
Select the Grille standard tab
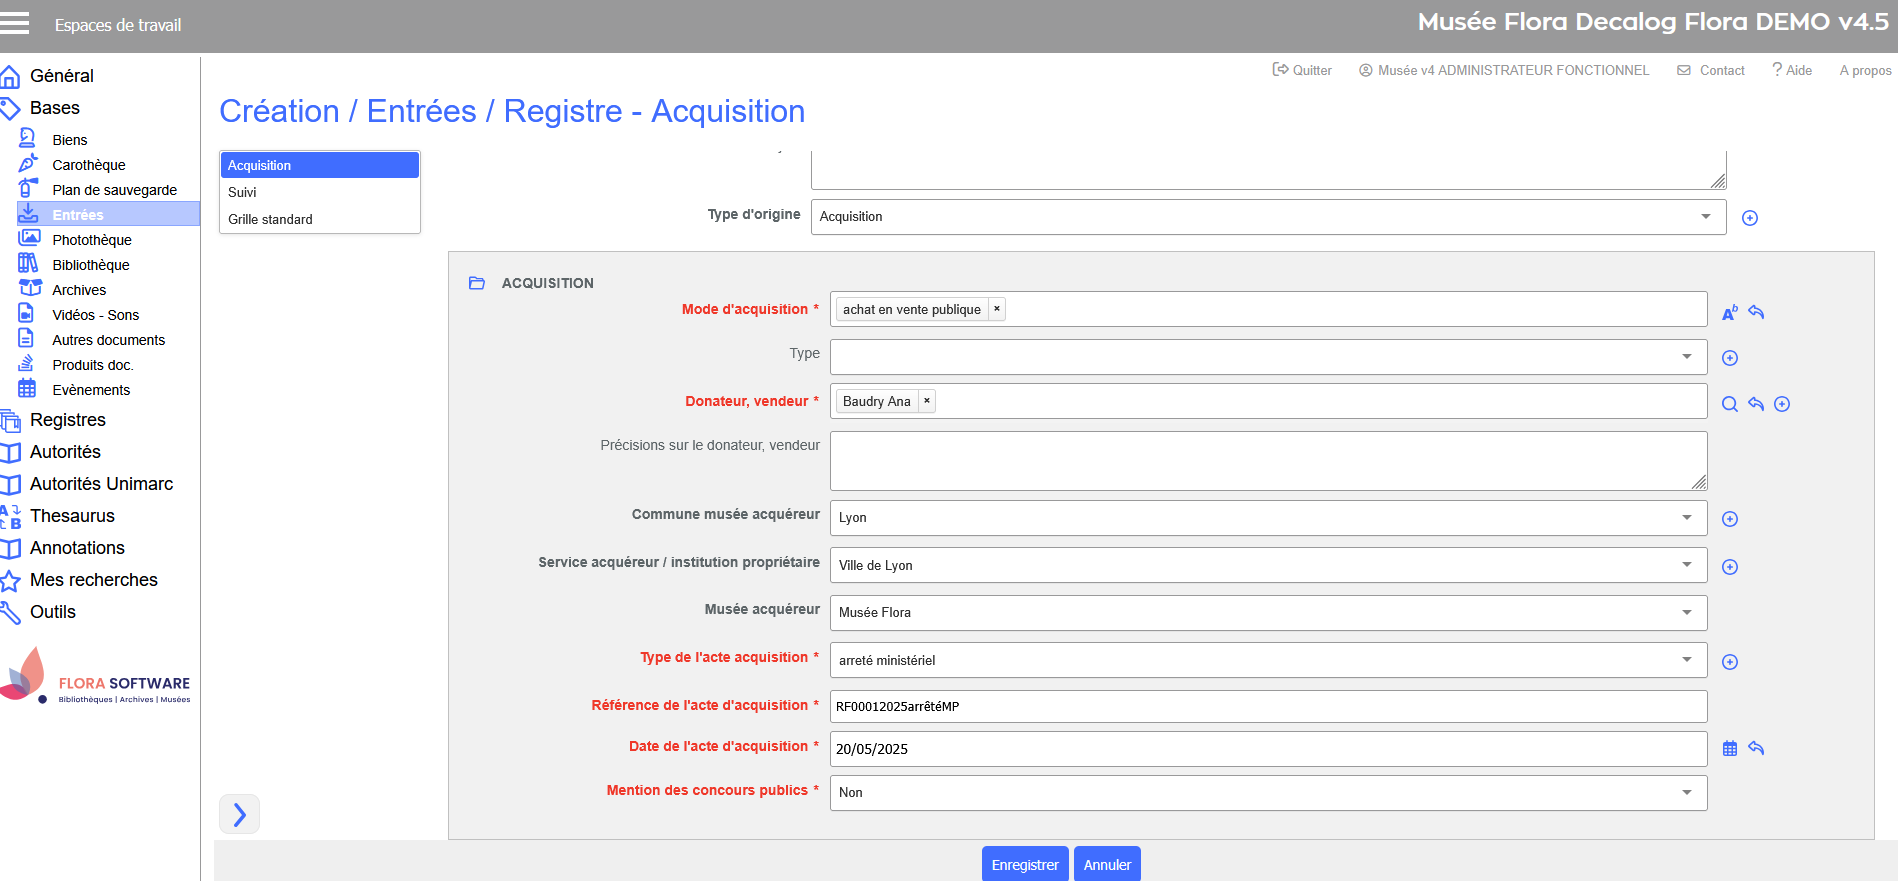click(270, 219)
